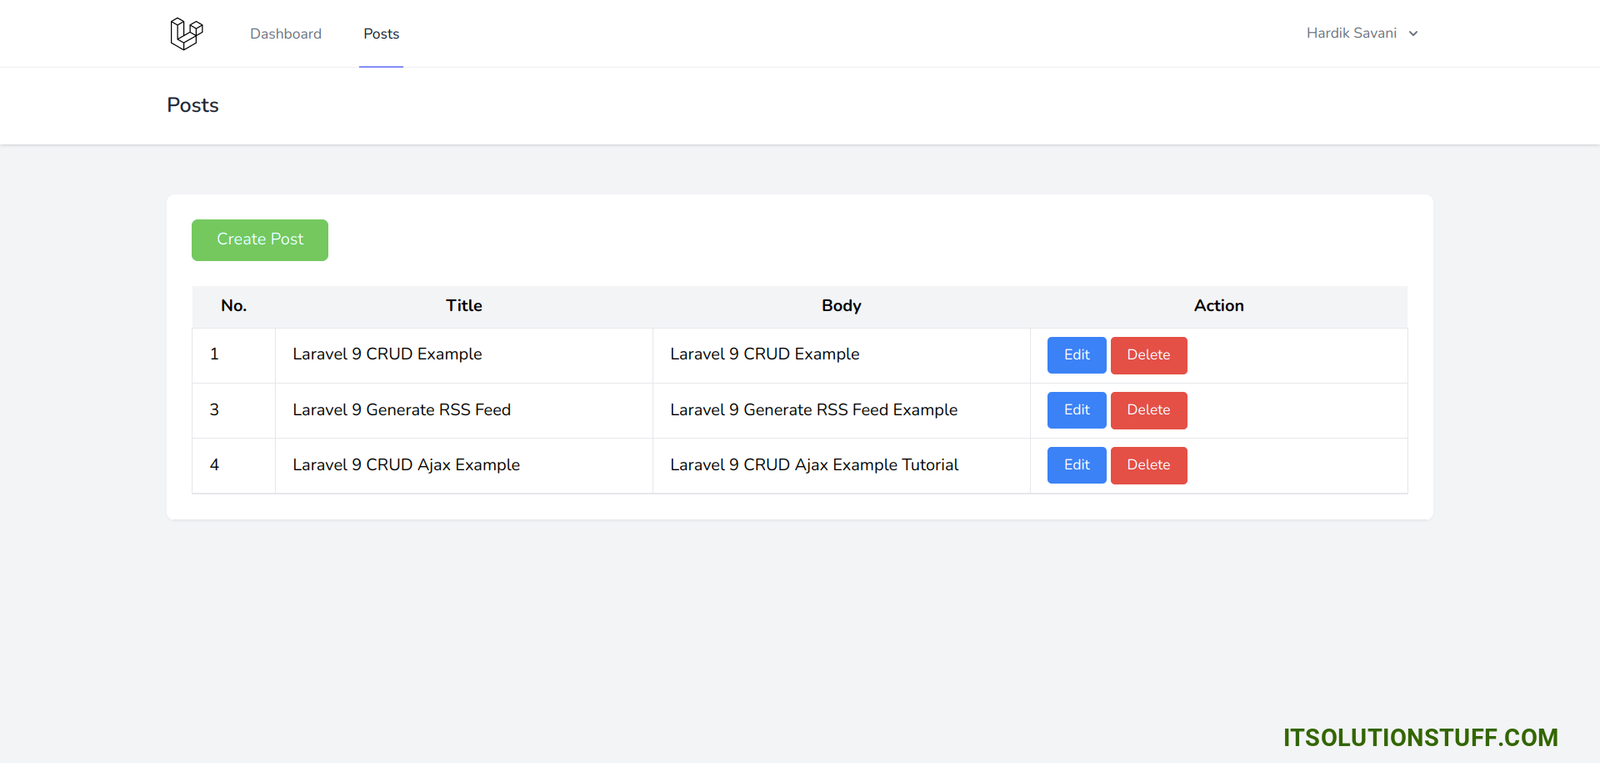
Task: Click the No. column header
Action: point(234,306)
